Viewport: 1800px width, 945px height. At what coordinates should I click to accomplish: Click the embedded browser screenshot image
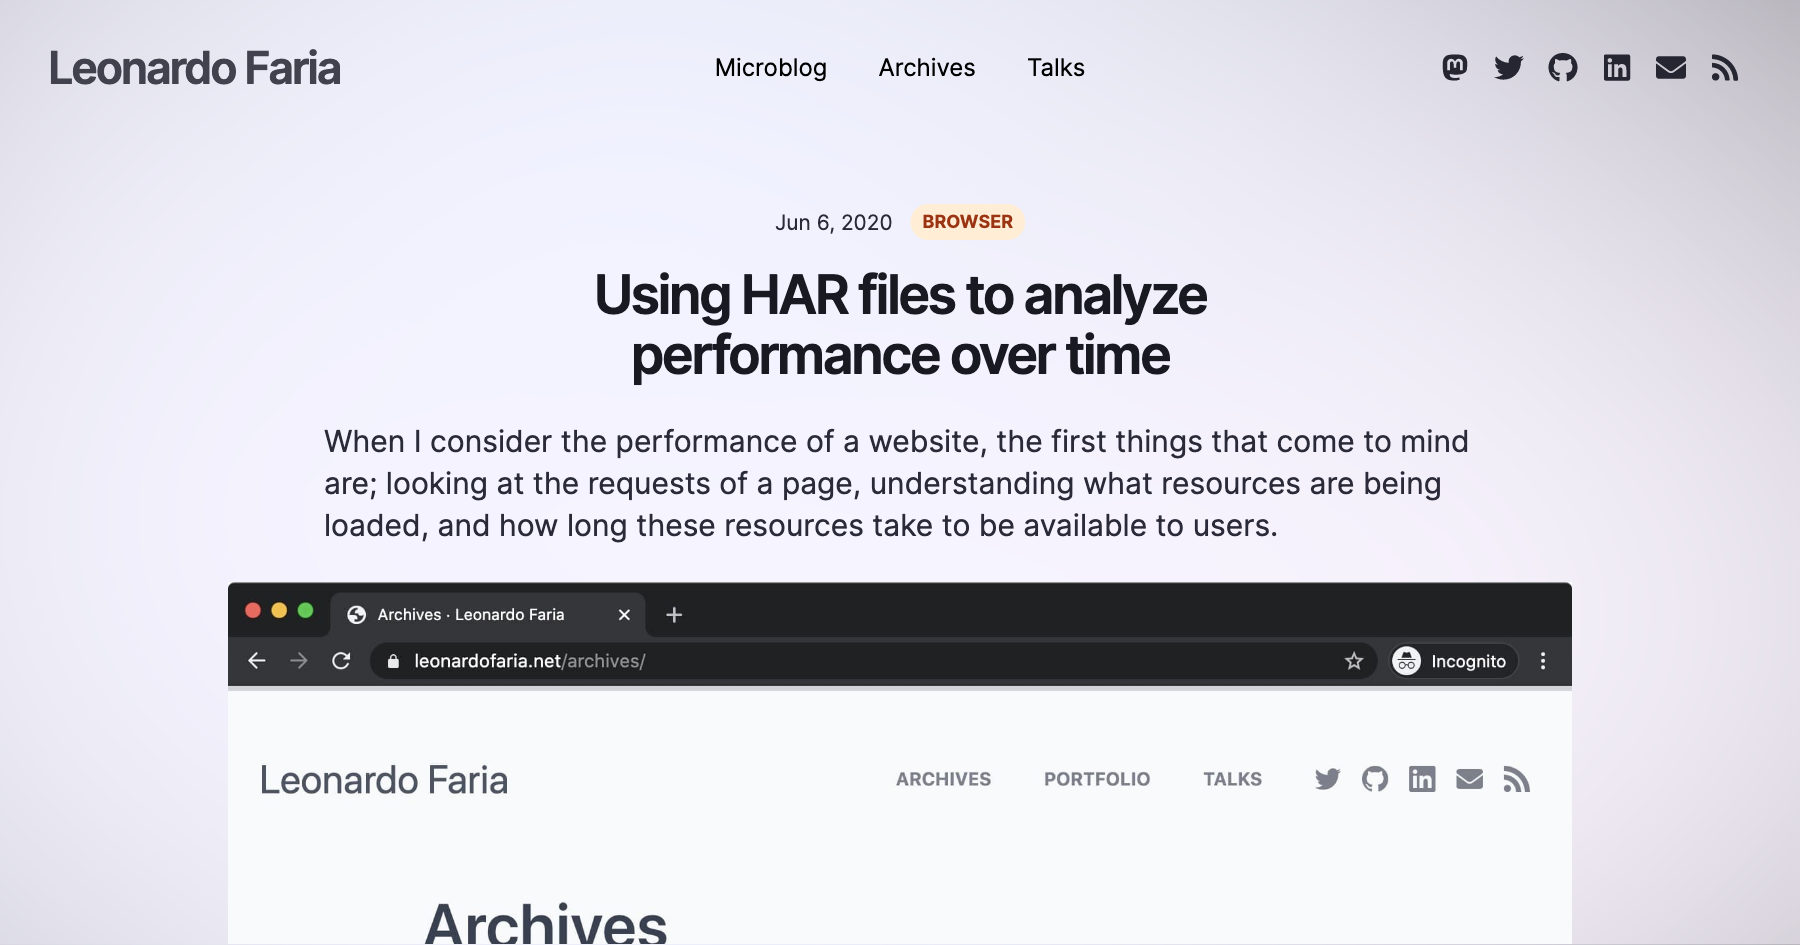pos(900,763)
